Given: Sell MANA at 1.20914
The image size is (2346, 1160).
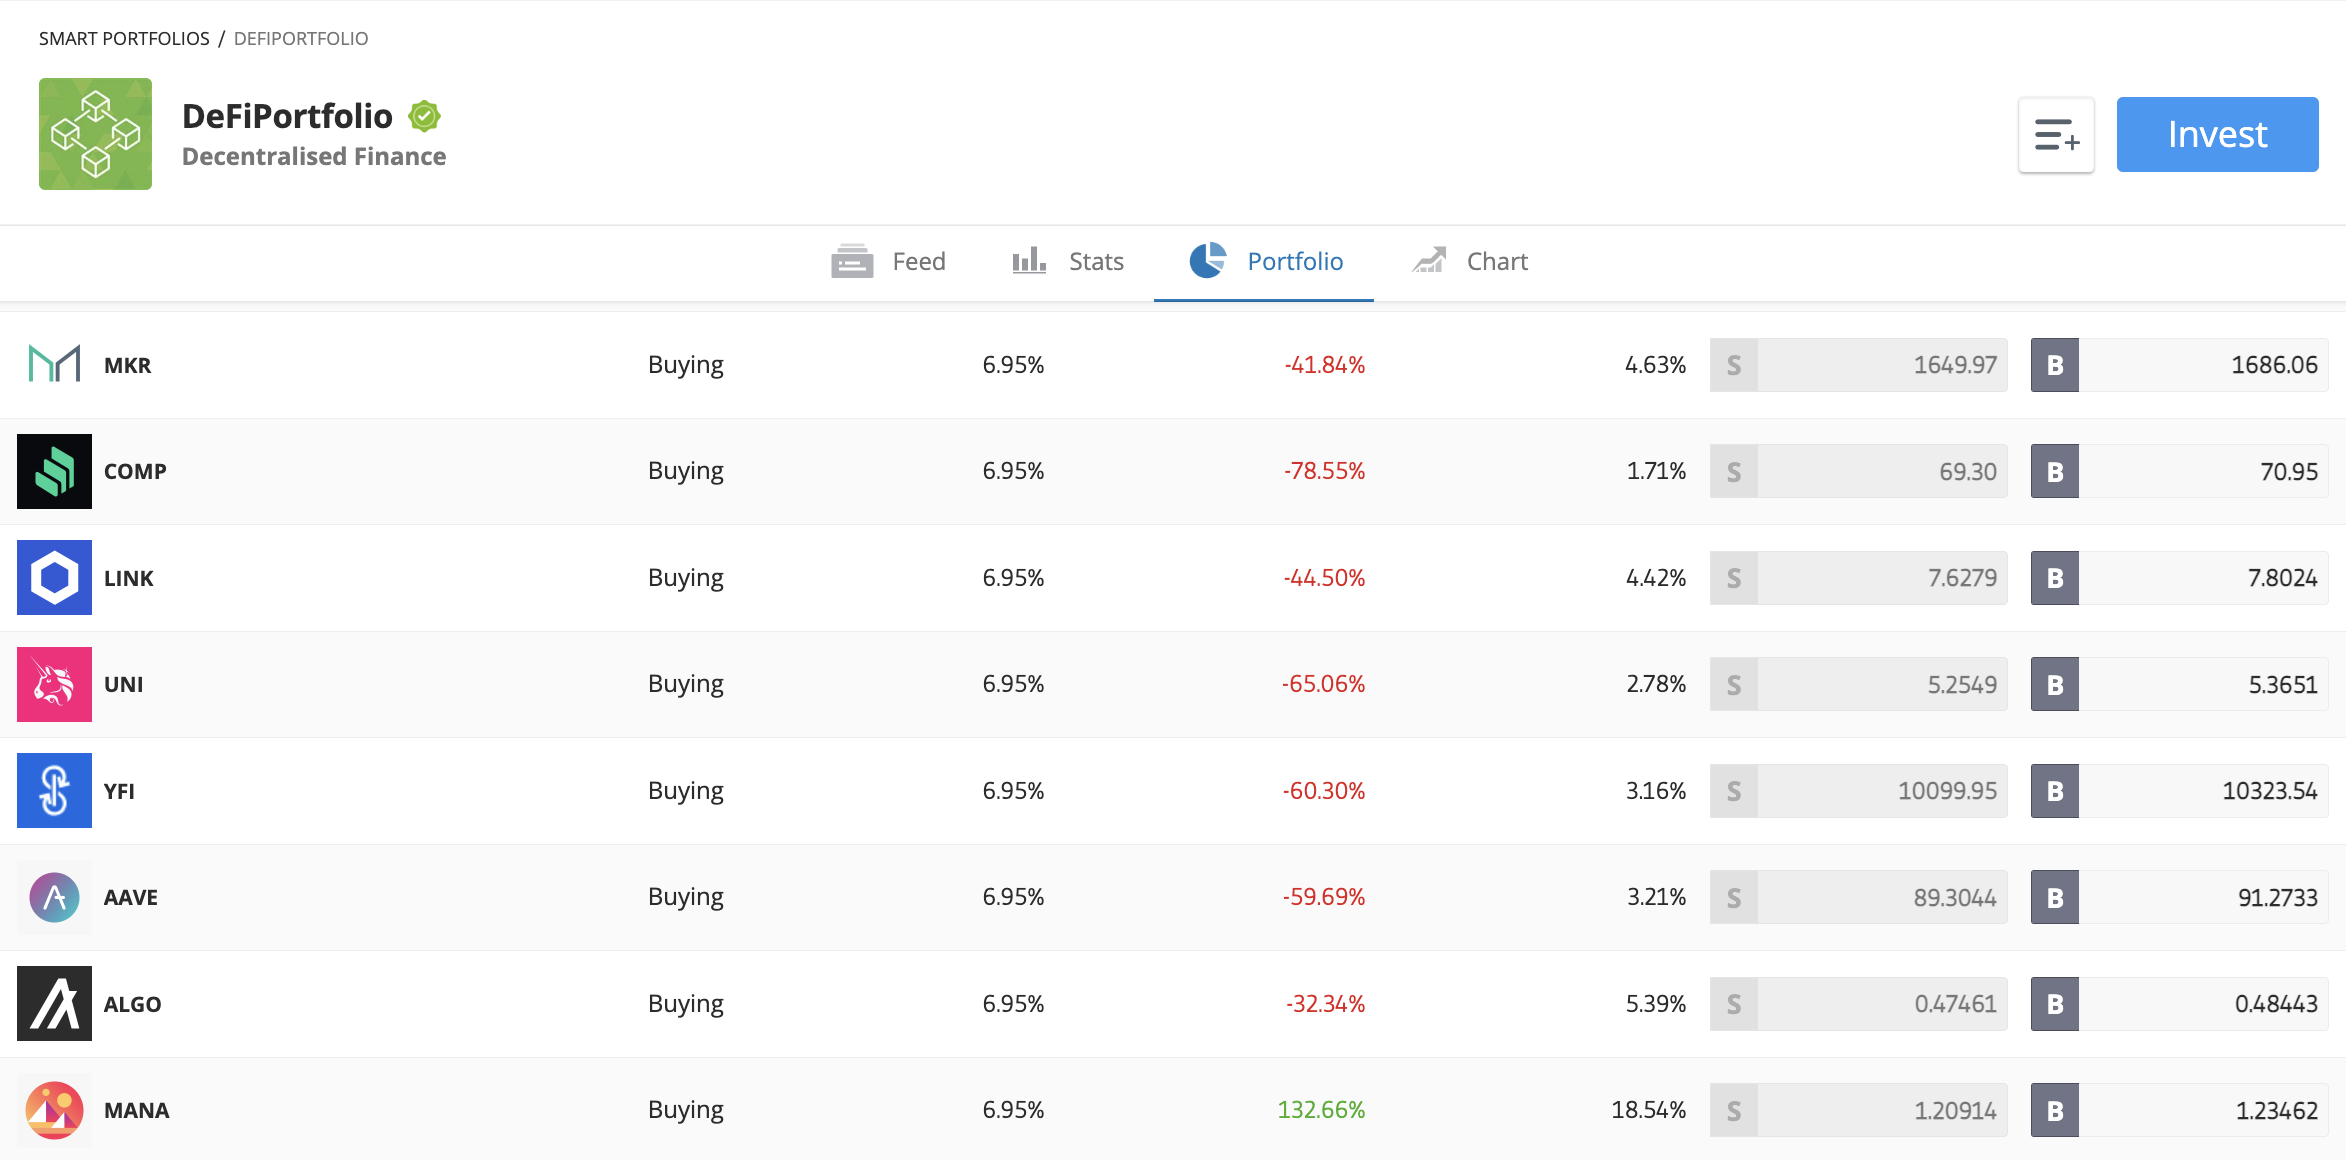Looking at the screenshot, I should point(1858,1110).
